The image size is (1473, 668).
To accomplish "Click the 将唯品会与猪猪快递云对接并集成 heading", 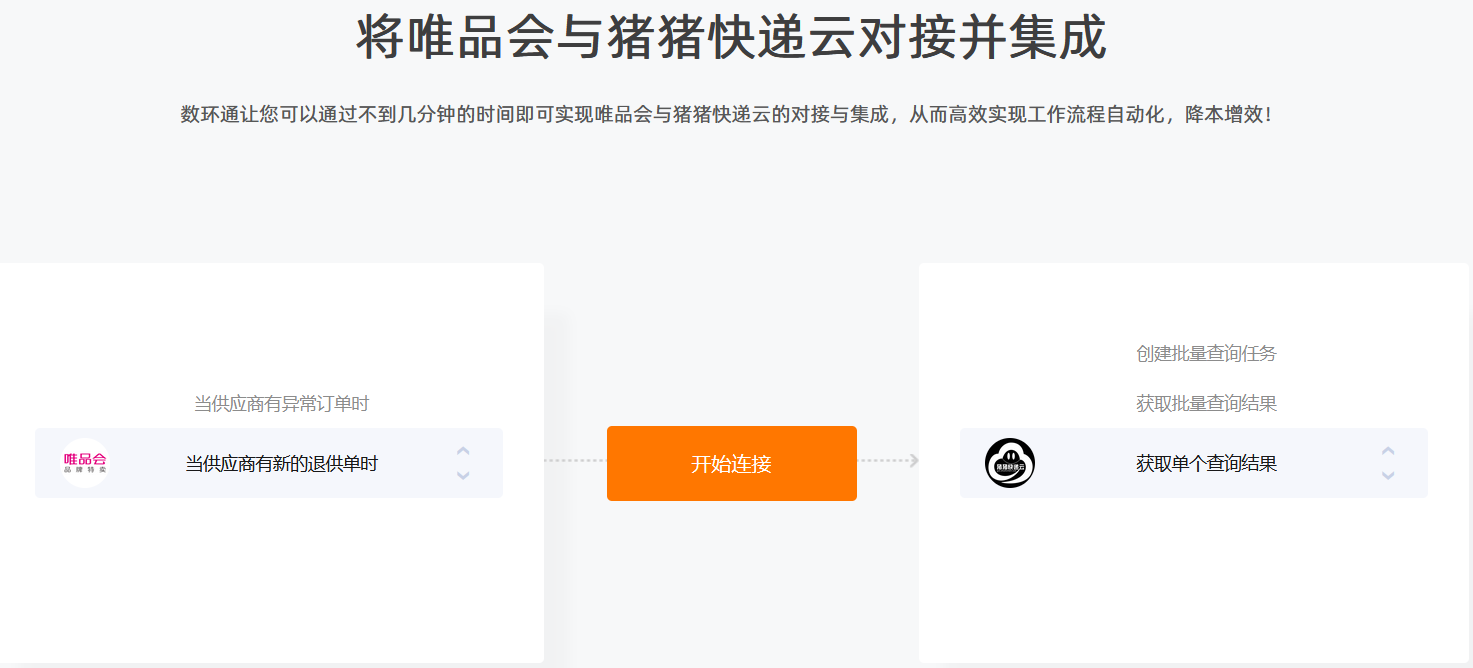I will (x=732, y=39).
